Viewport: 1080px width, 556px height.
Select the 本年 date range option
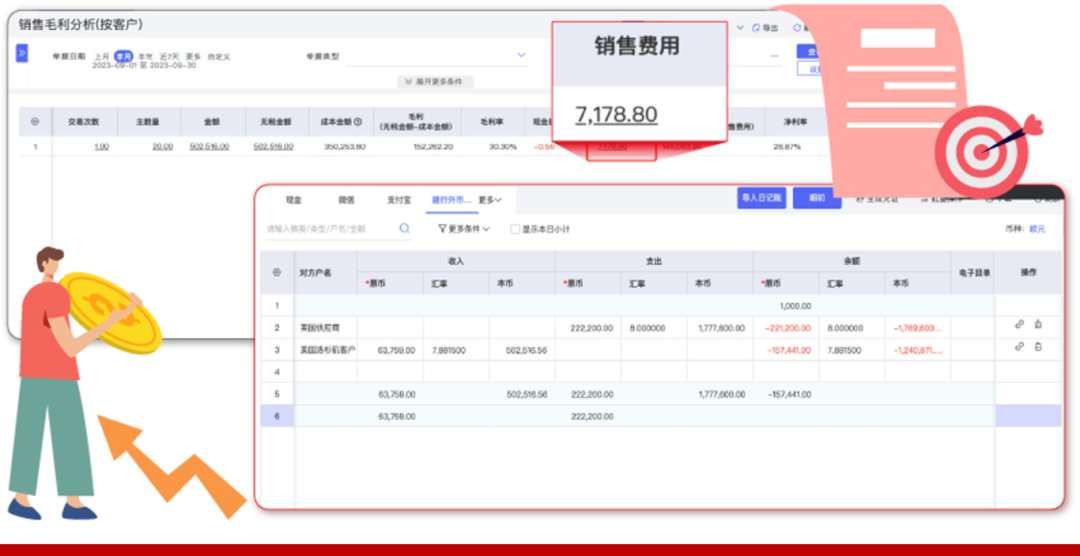145,56
